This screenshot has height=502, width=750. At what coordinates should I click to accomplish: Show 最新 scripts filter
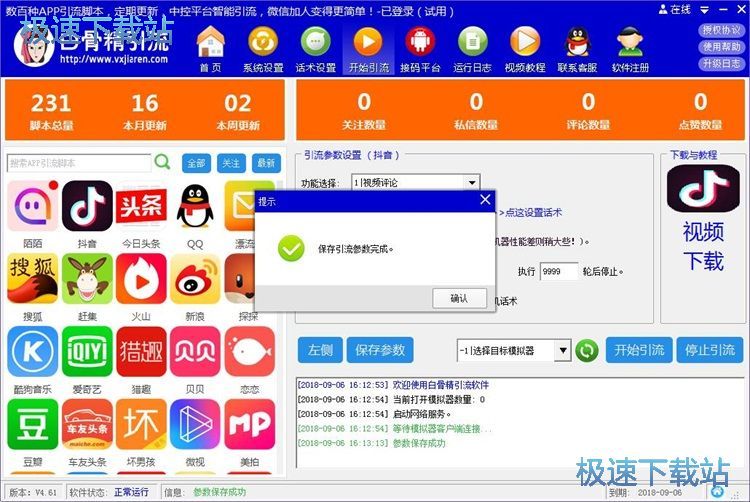266,164
